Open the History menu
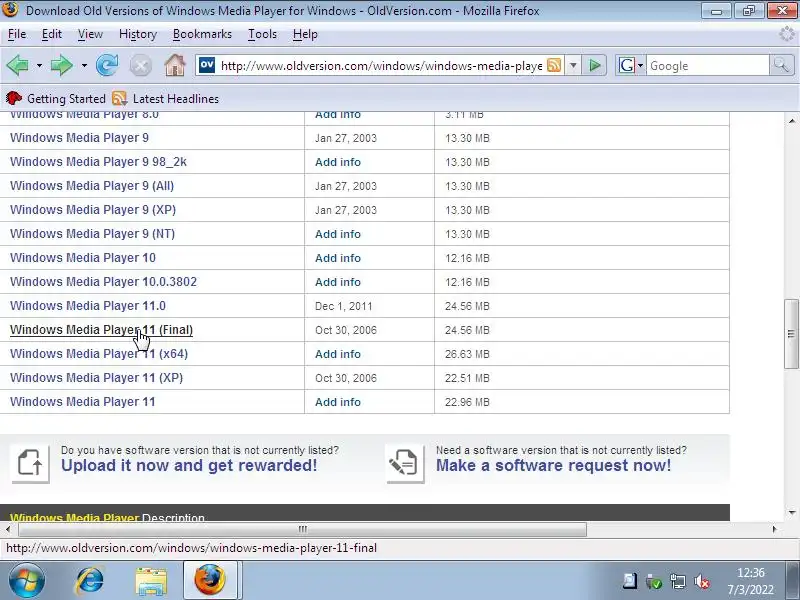The height and width of the screenshot is (600, 800). 138,34
